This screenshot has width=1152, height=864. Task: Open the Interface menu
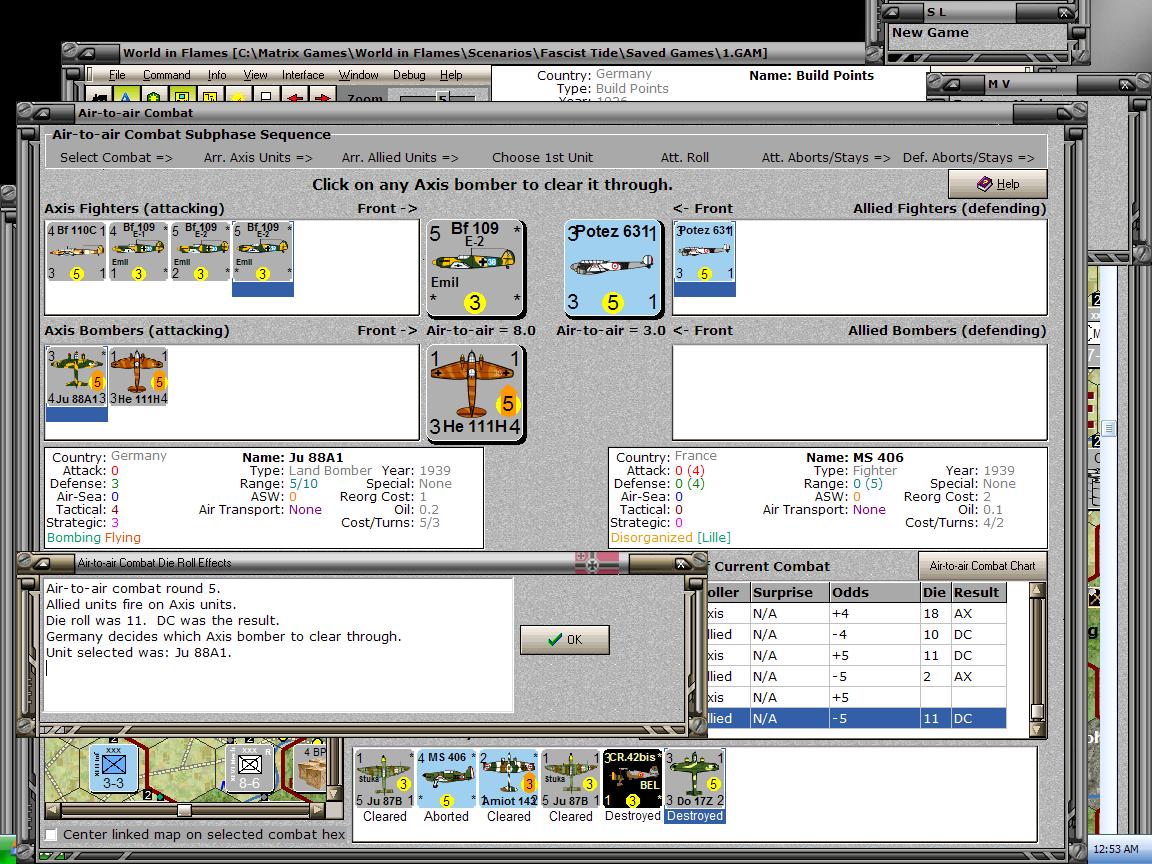303,75
